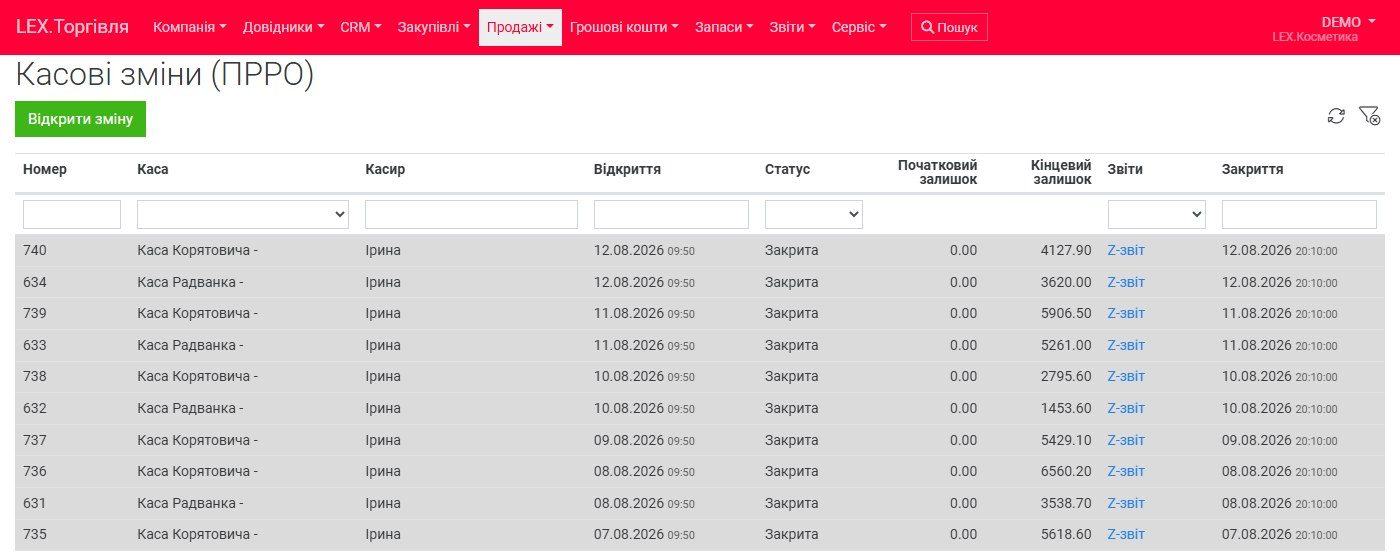Screen dimensions: 1400x560
Task: Open the Закупівлі menu
Action: [x=434, y=27]
